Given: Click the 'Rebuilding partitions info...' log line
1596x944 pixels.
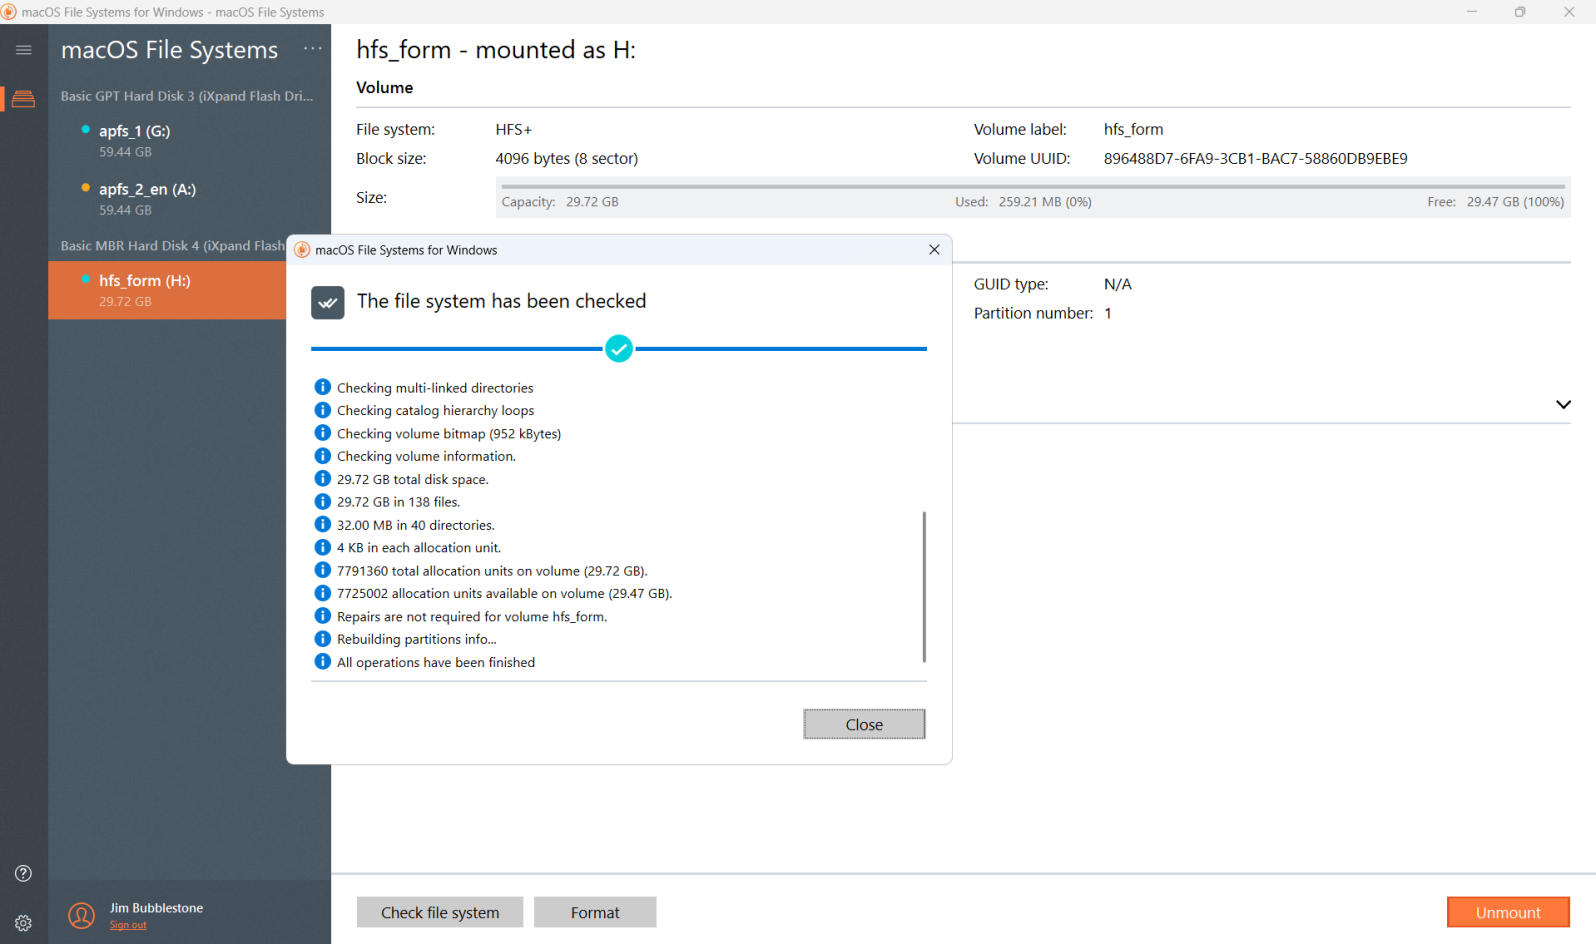Looking at the screenshot, I should pos(417,640).
